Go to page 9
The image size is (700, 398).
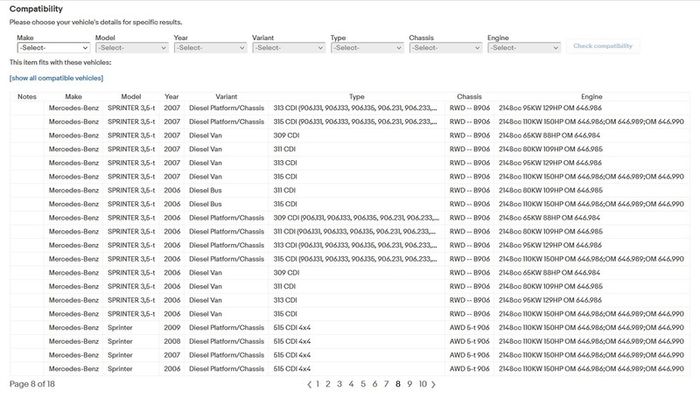409,384
